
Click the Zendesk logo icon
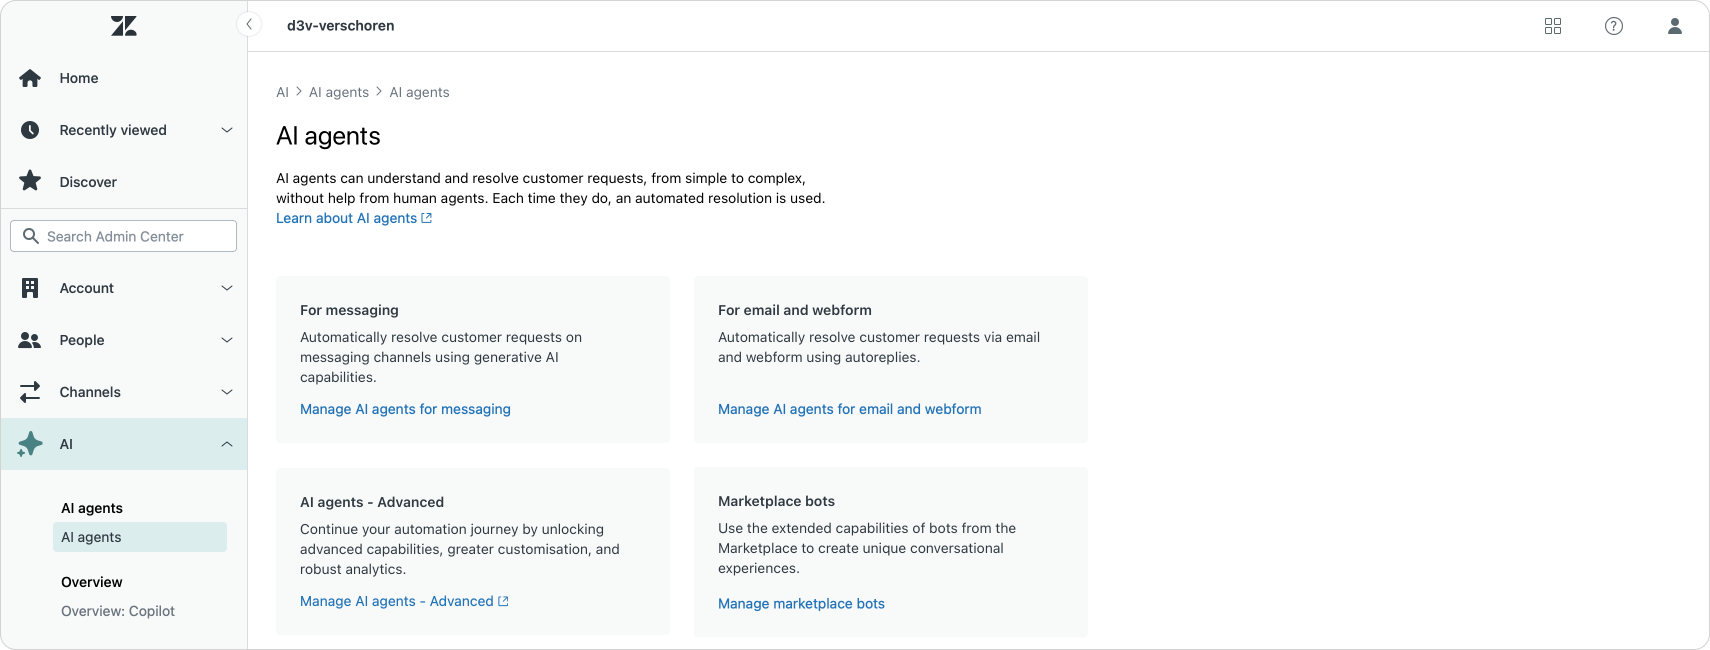(124, 26)
